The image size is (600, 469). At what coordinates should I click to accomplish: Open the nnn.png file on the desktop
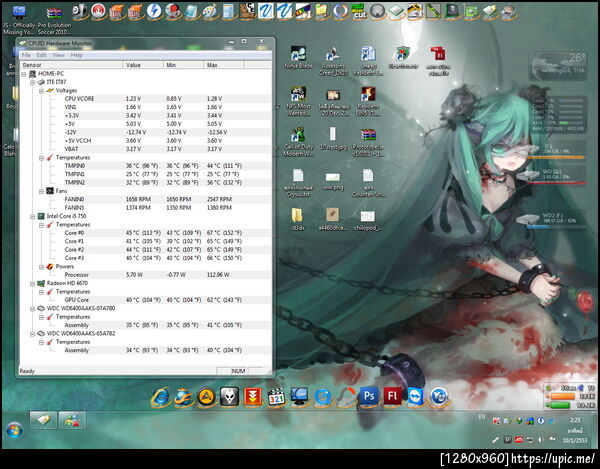click(x=333, y=181)
